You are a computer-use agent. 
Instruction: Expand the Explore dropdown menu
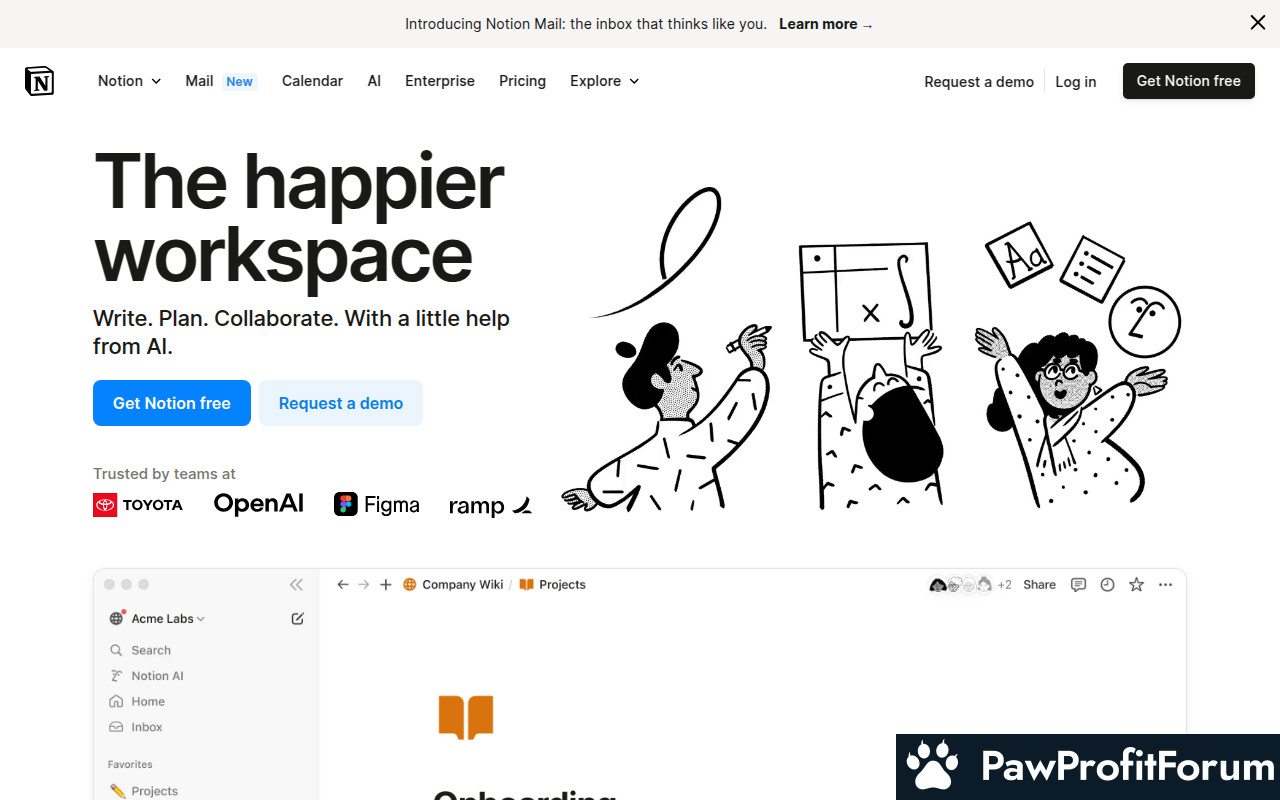click(605, 81)
